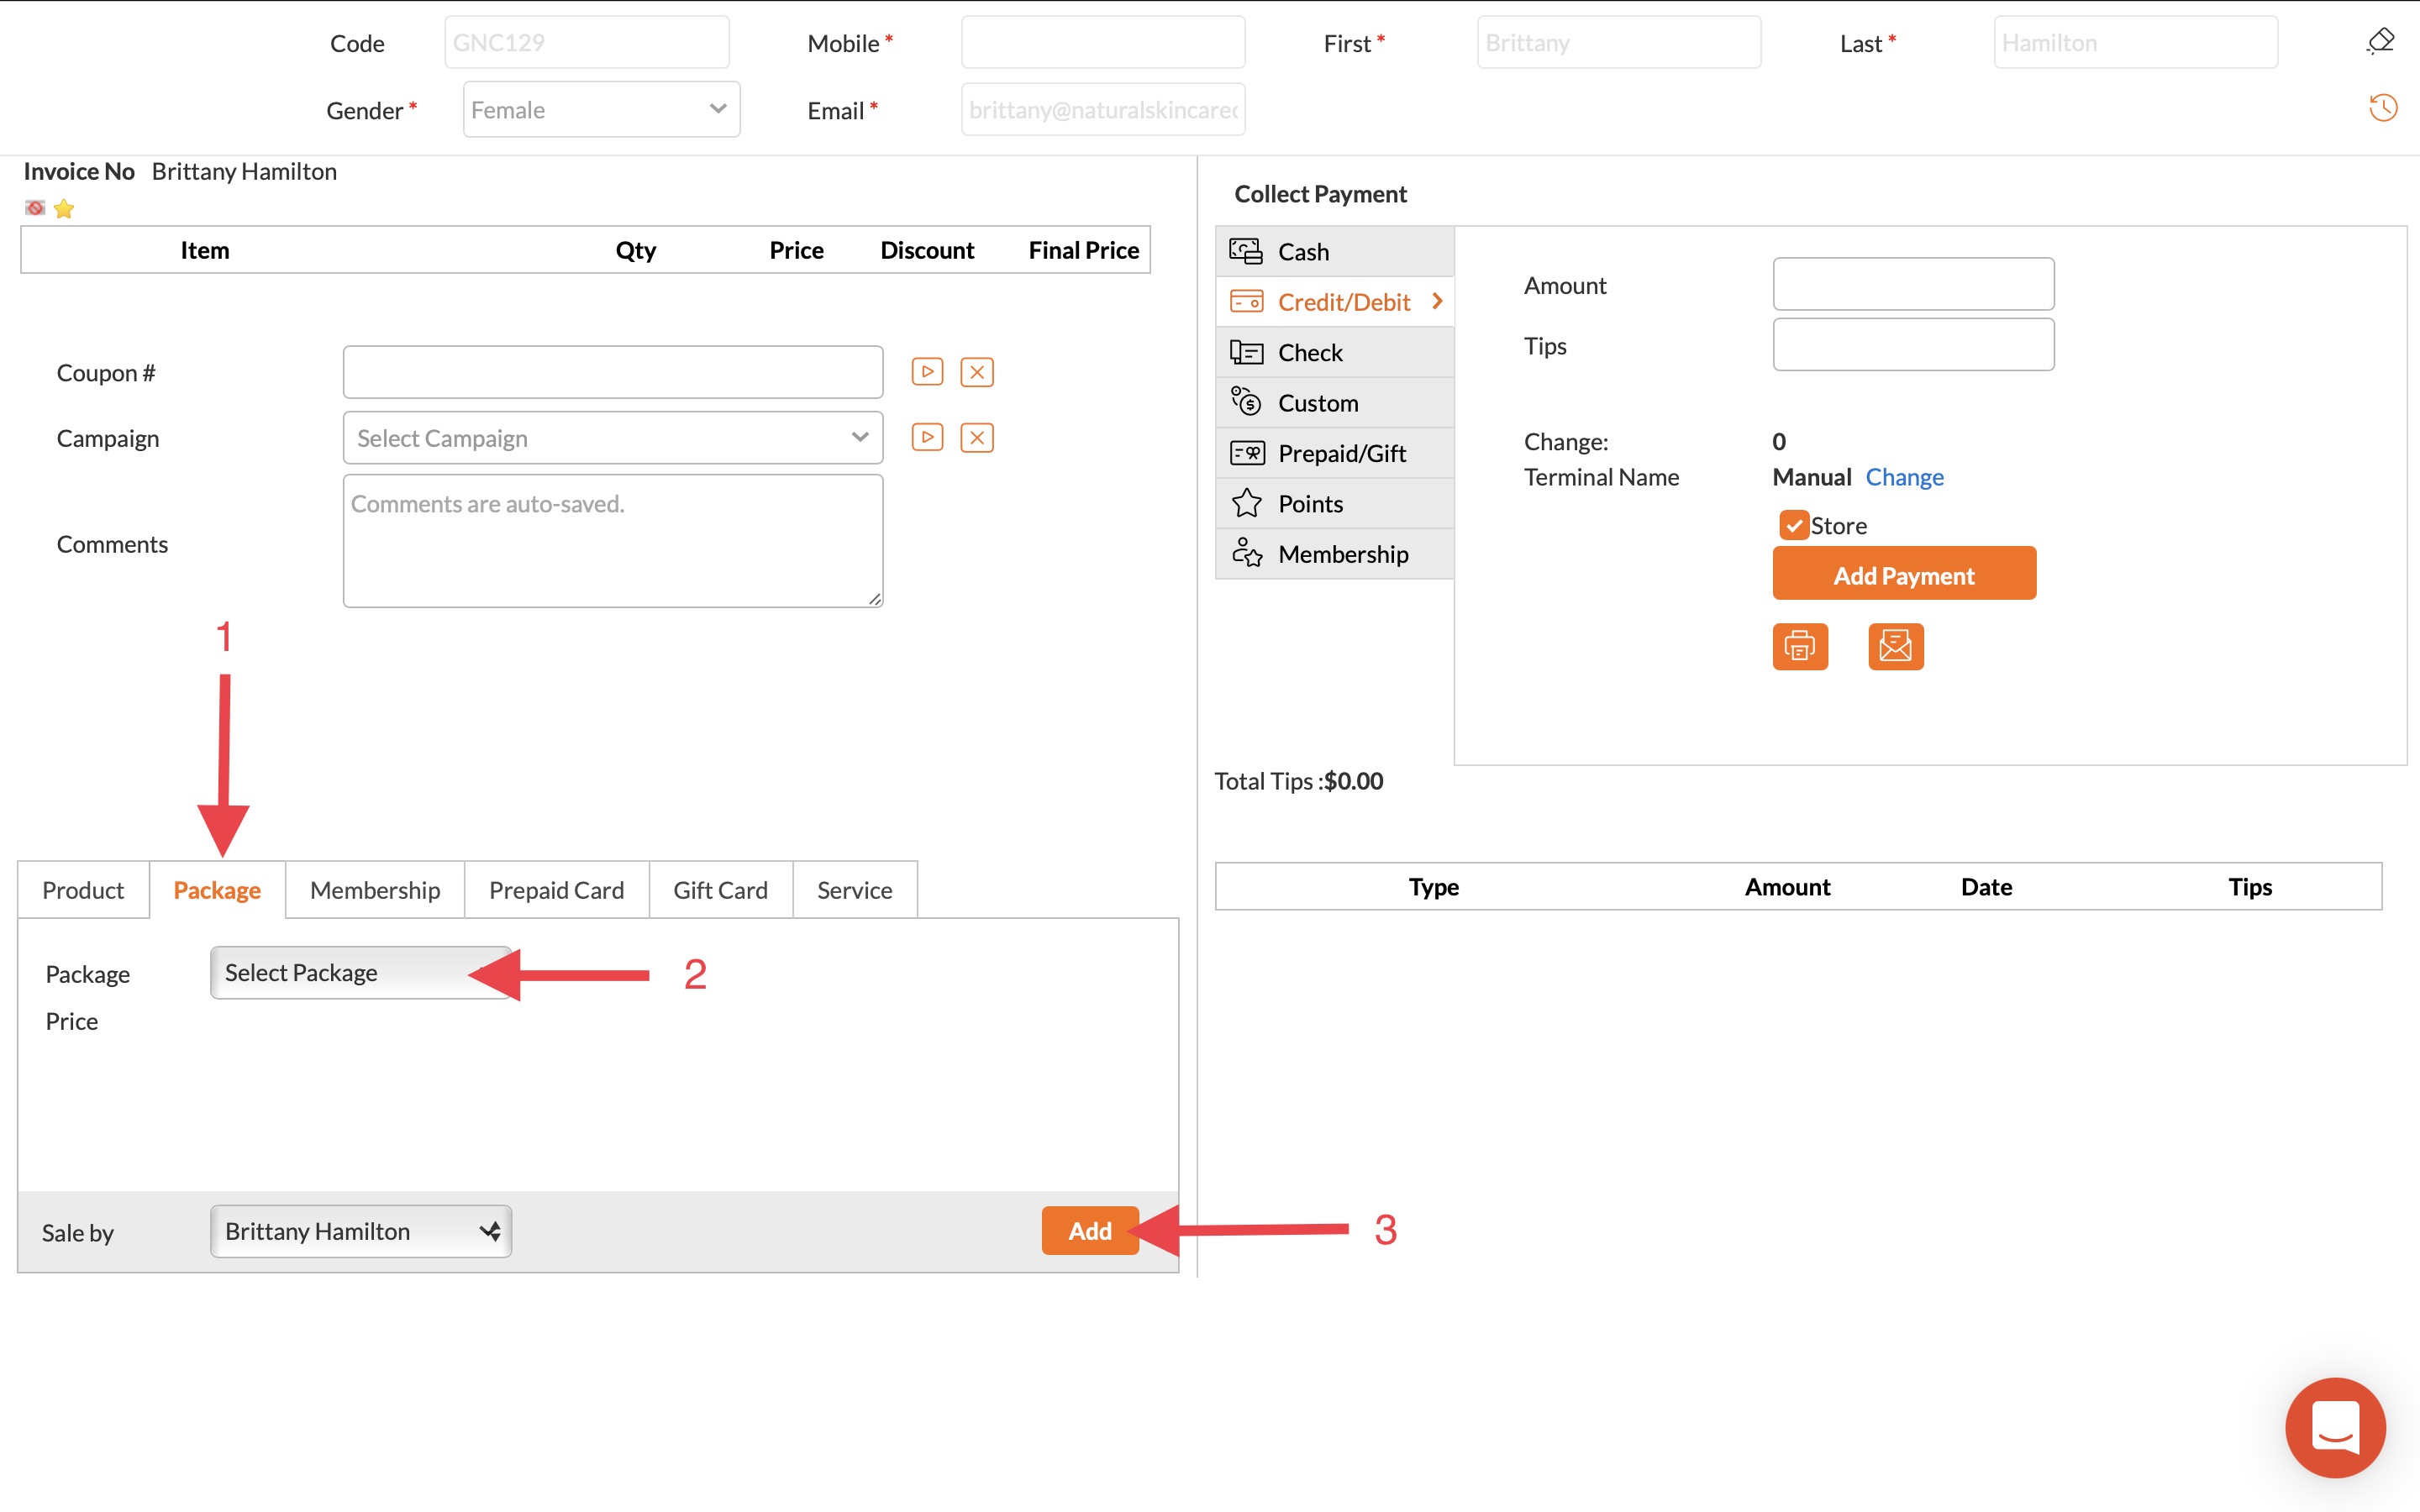Select Cash payment method
Viewport: 2420px width, 1512px height.
[x=1334, y=251]
